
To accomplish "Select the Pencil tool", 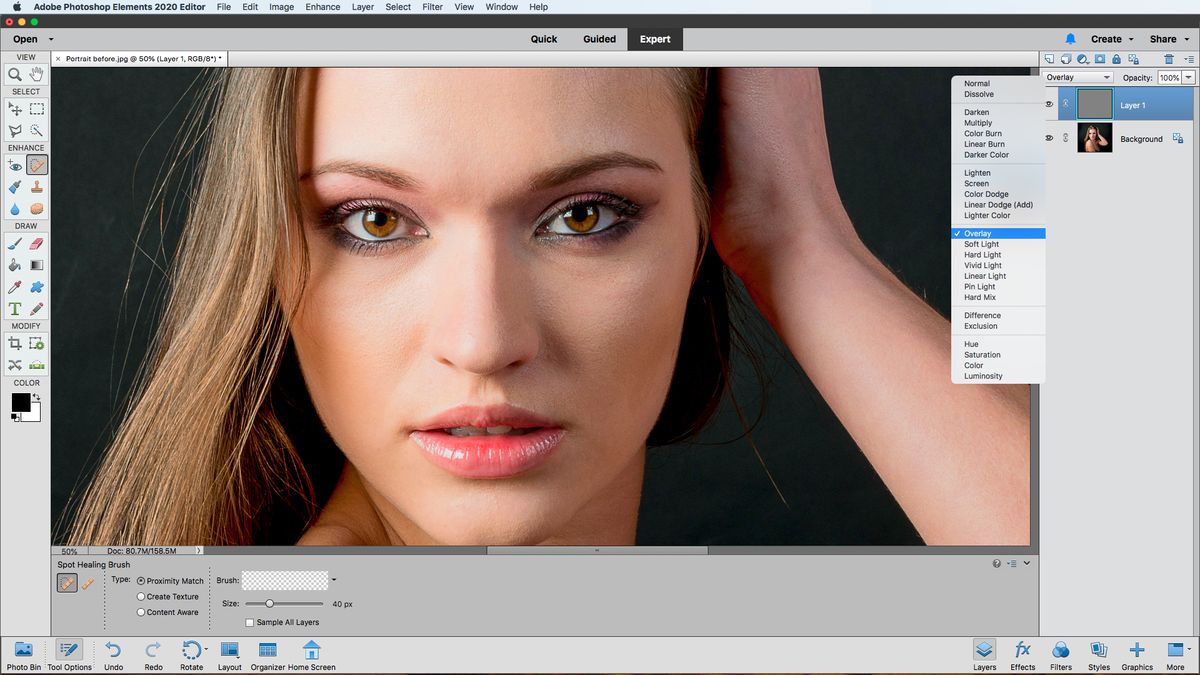I will pyautogui.click(x=37, y=309).
